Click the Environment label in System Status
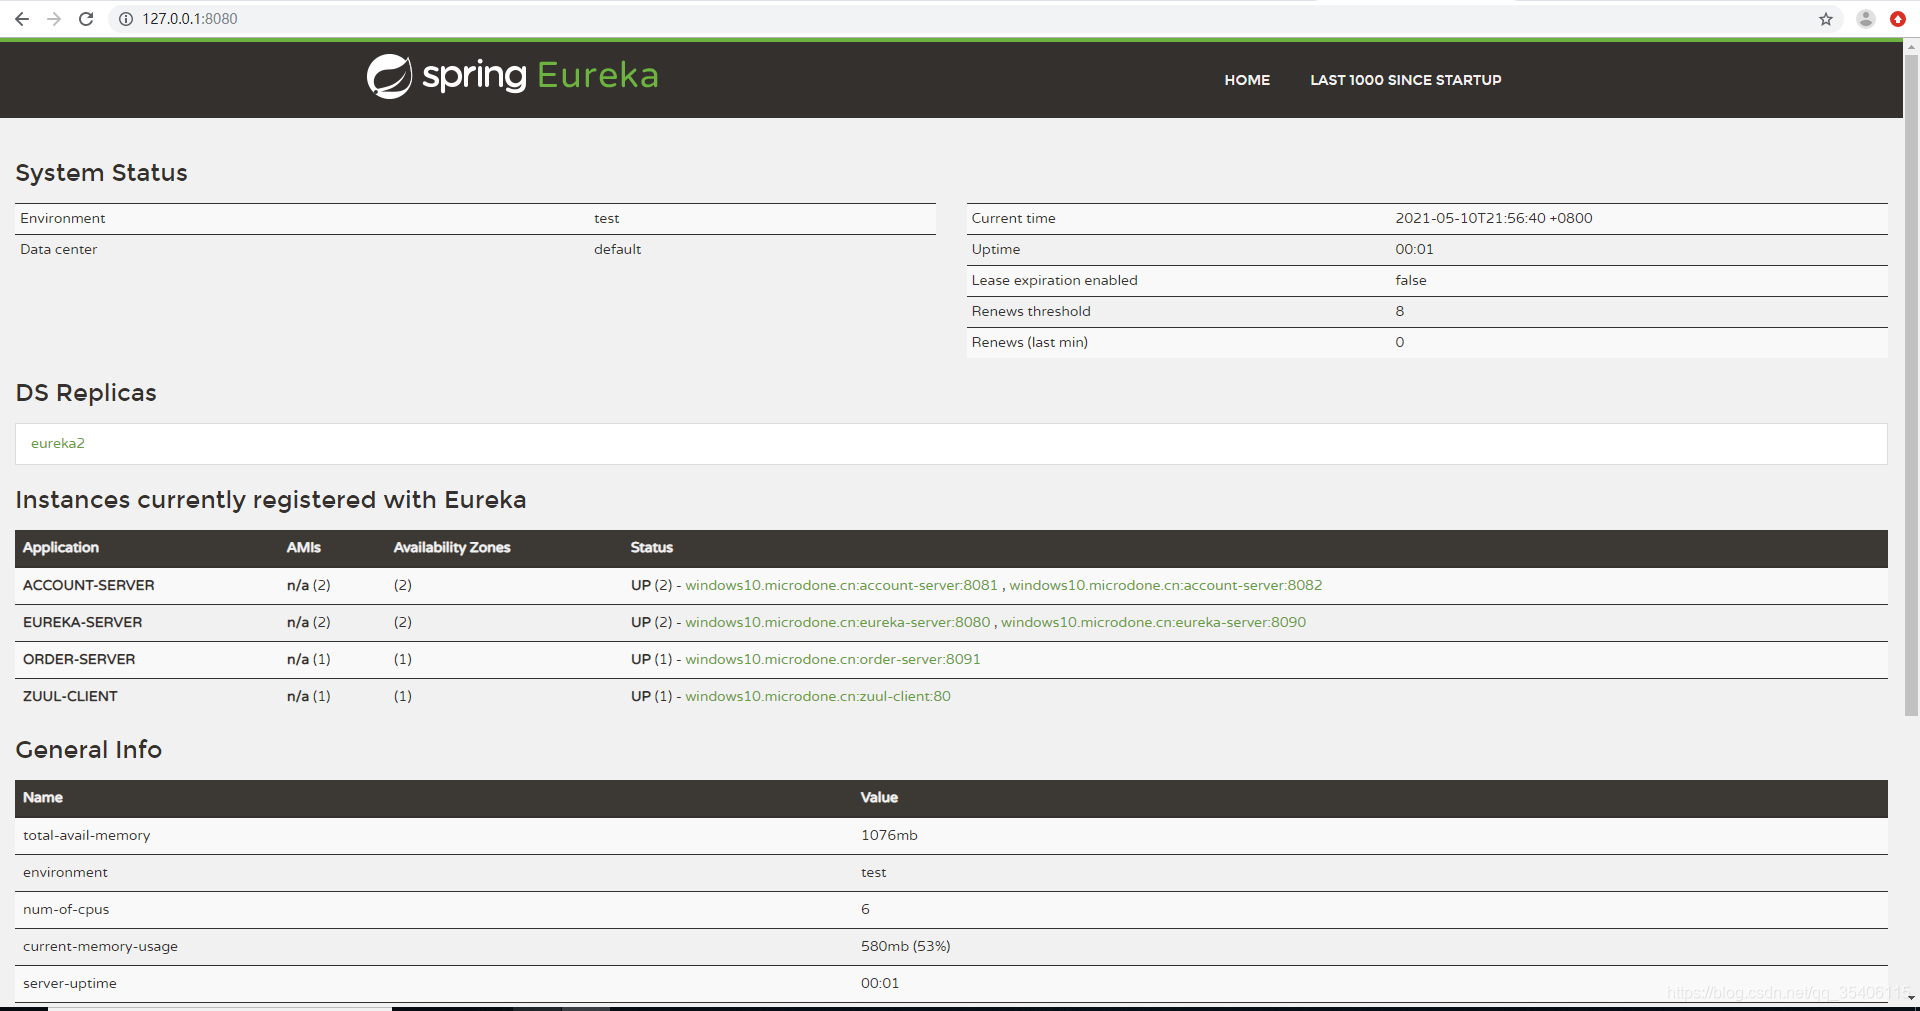 62,218
